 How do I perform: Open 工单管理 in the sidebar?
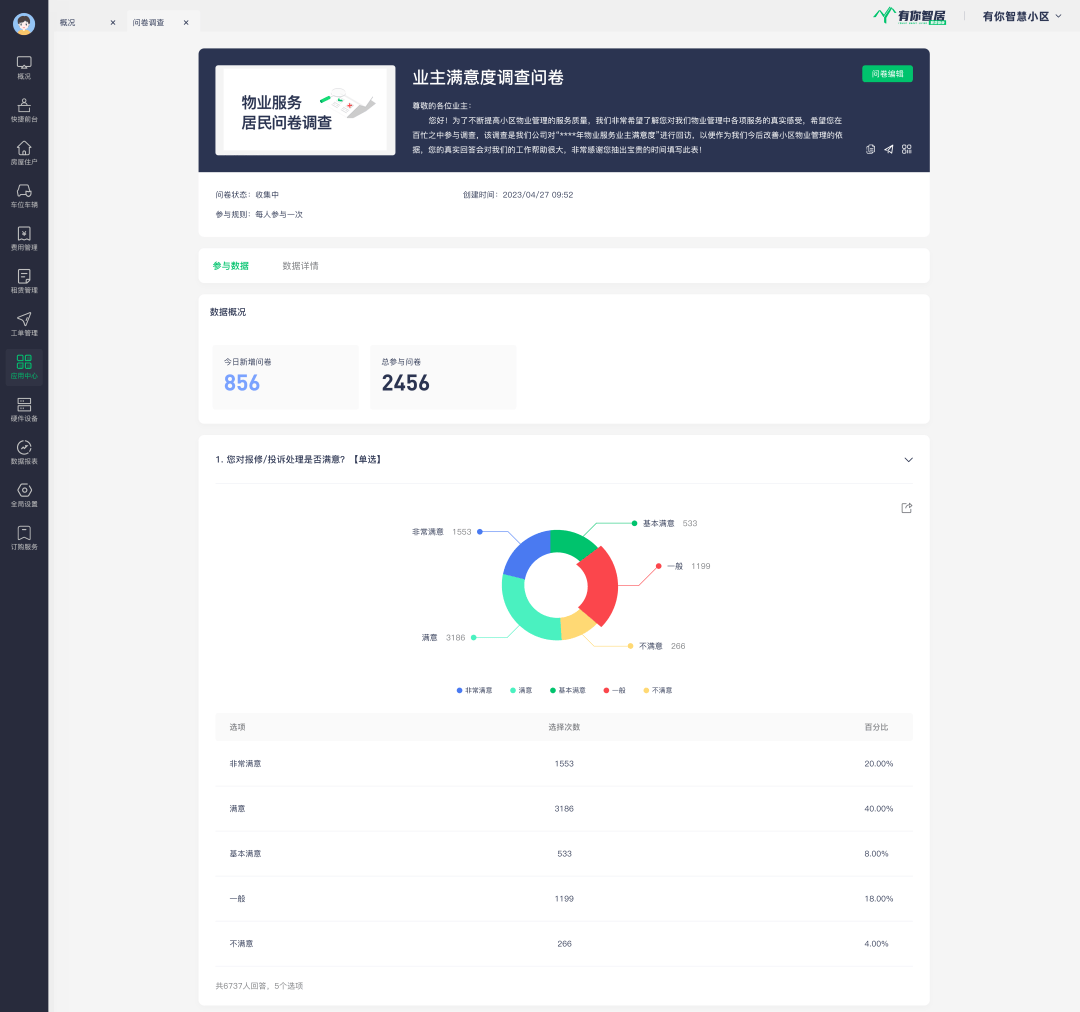(24, 323)
